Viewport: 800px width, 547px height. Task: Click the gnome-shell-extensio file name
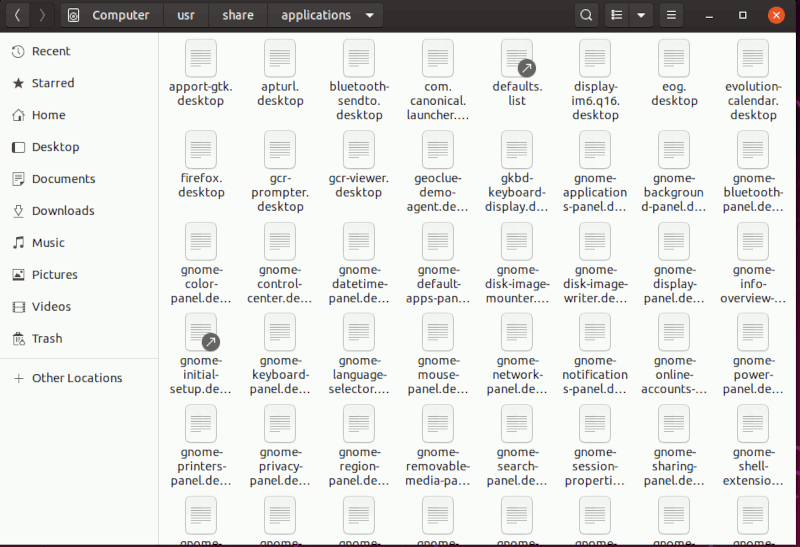point(753,466)
